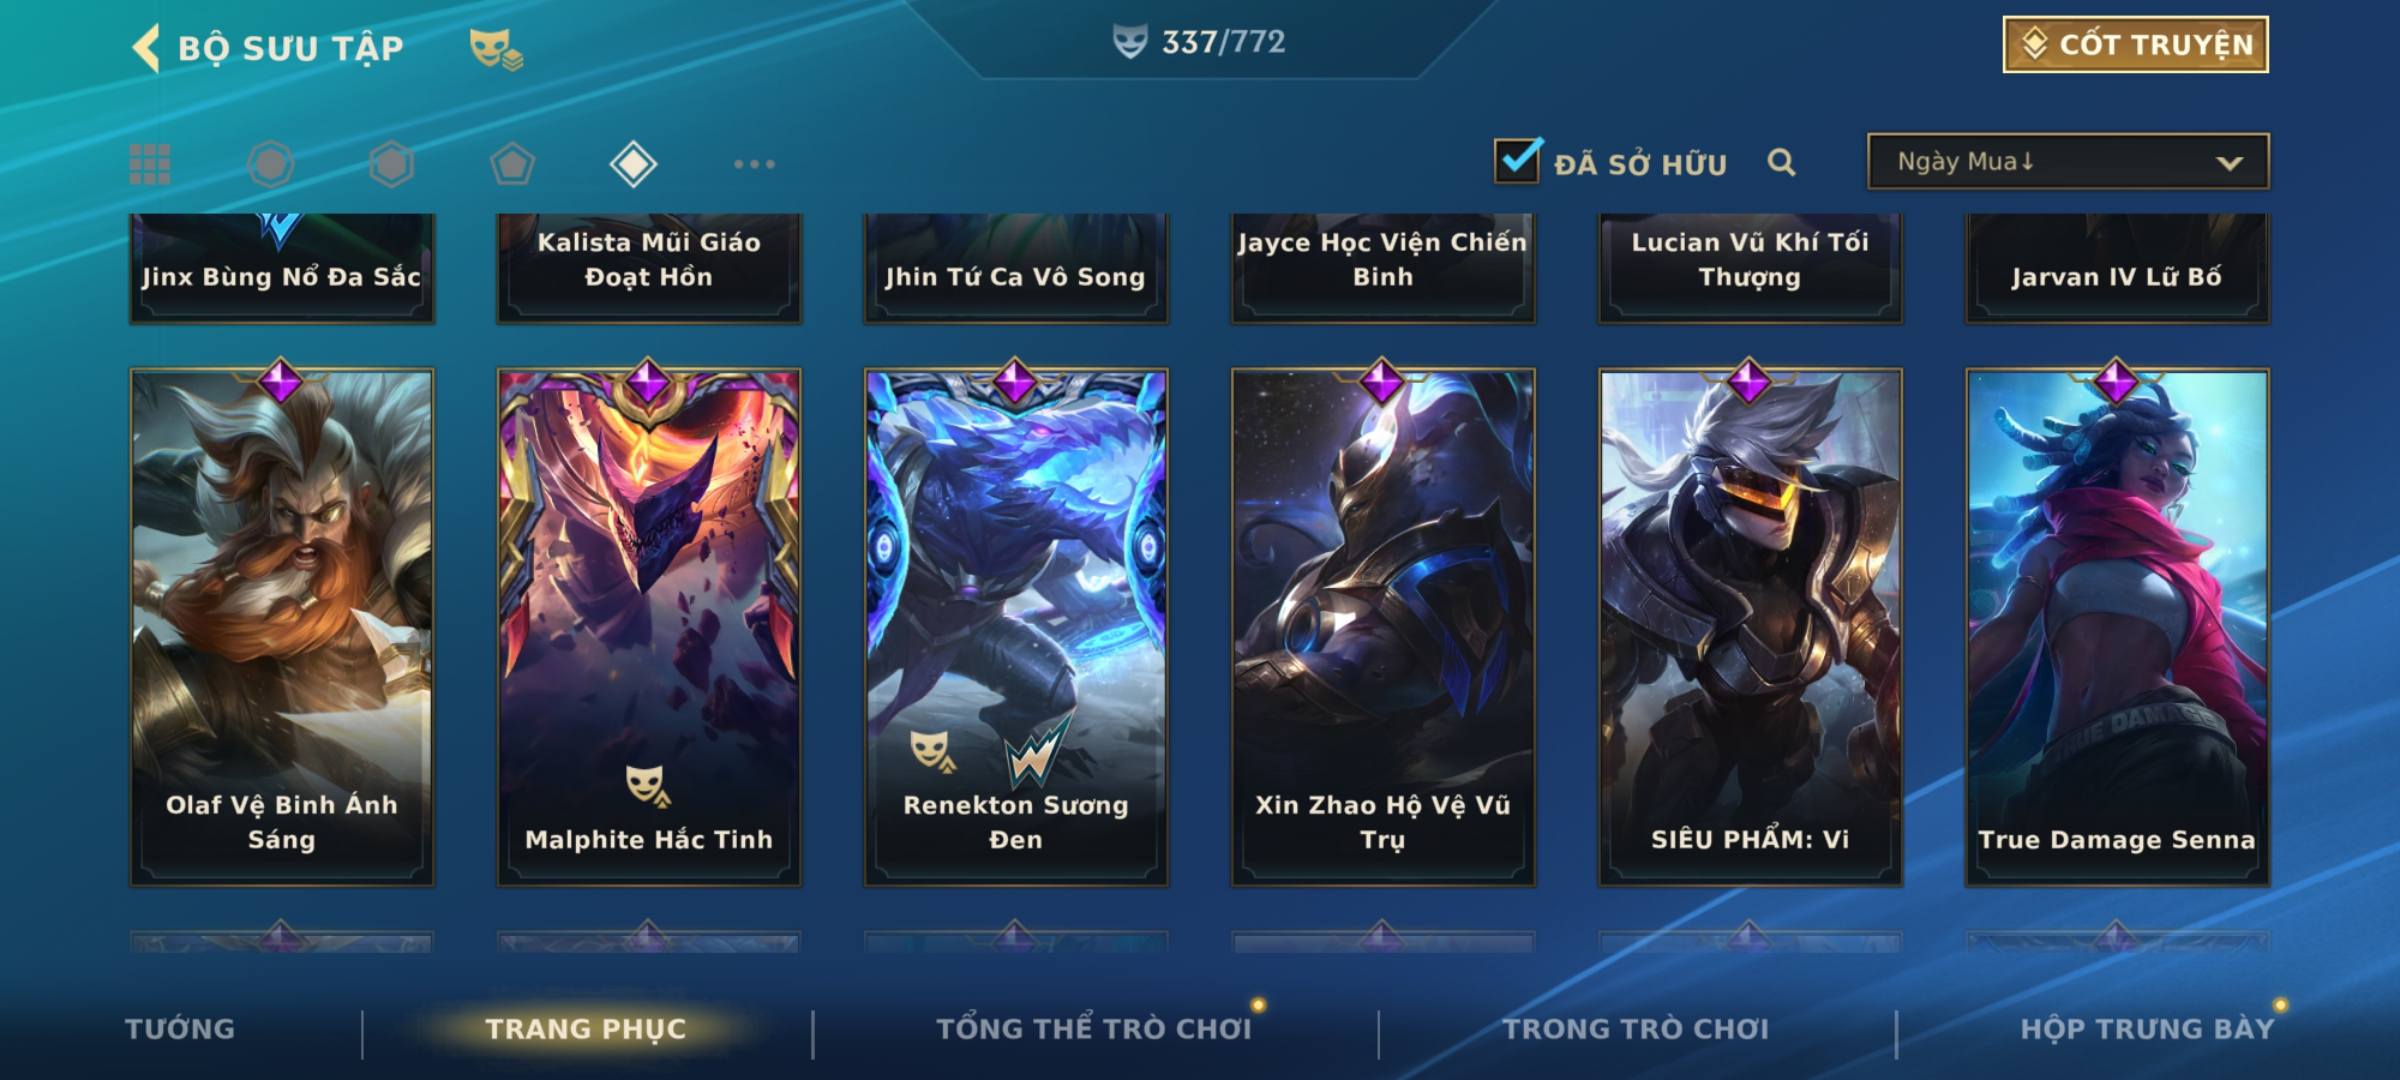The width and height of the screenshot is (2400, 1080).
Task: Switch to the Tướng tab
Action: click(x=180, y=1028)
